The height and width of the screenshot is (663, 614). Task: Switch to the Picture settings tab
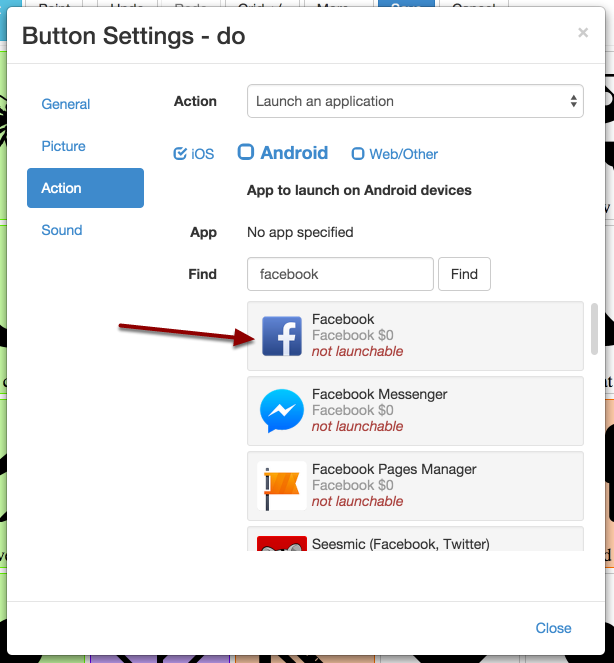coord(63,146)
